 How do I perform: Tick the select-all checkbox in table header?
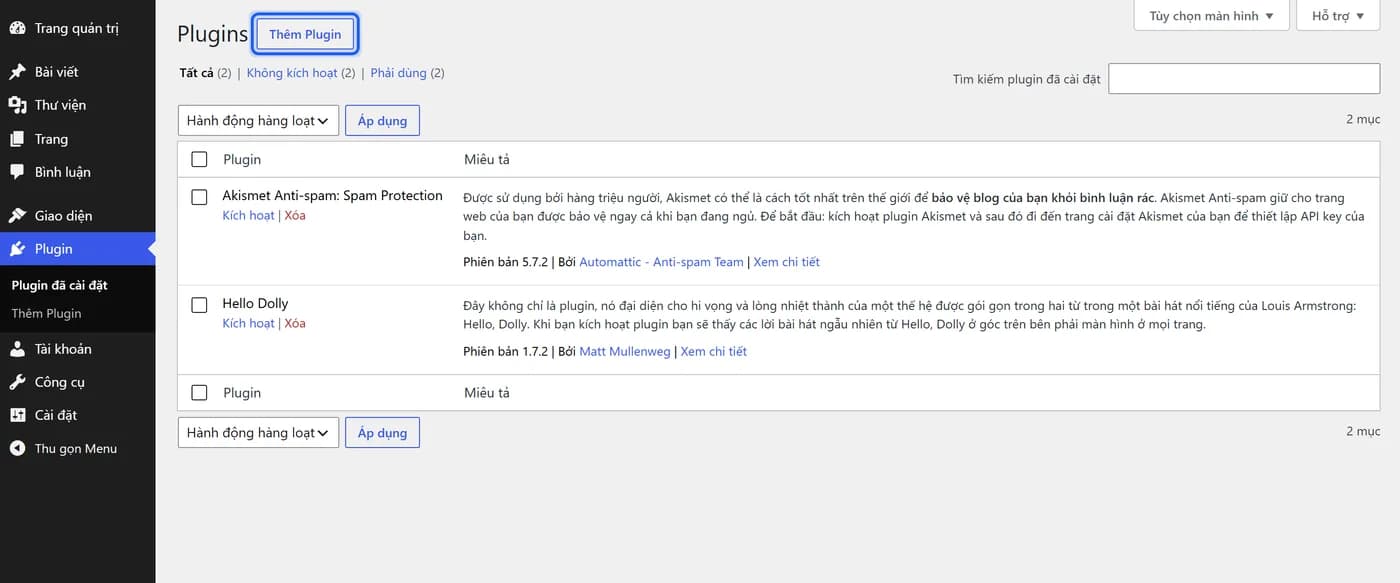click(x=199, y=159)
